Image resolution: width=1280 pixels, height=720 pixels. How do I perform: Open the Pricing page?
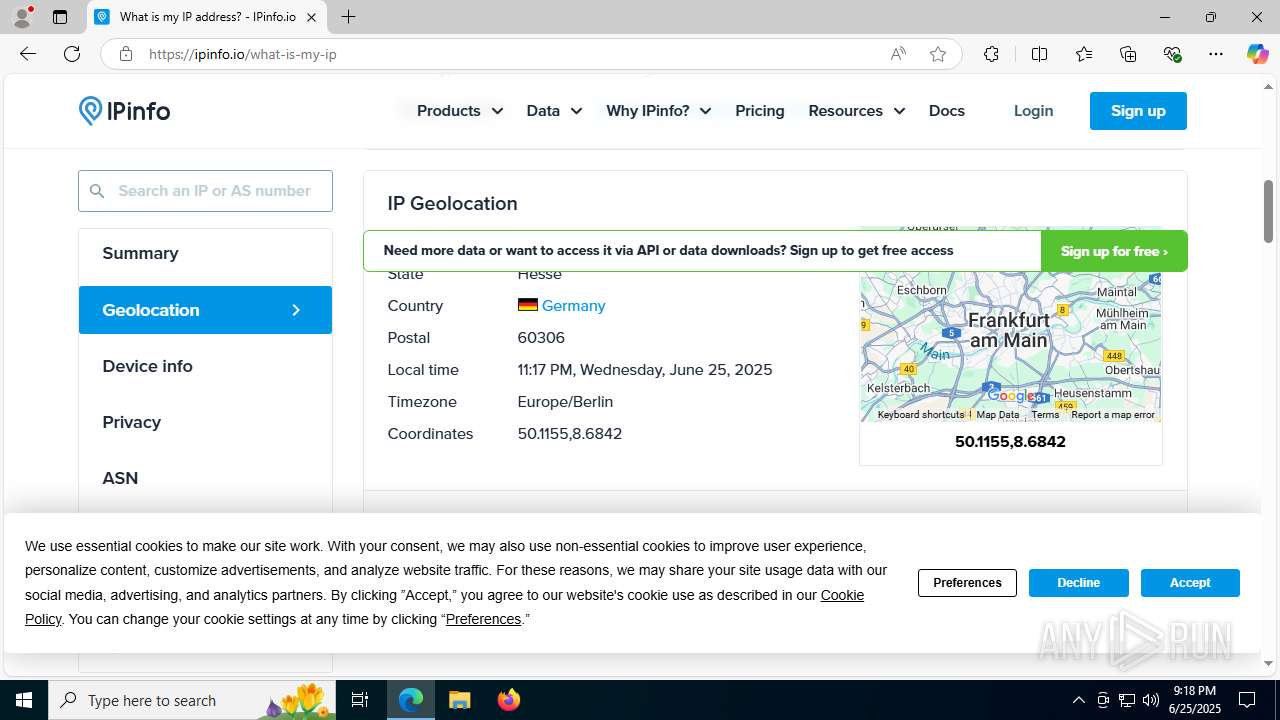tap(760, 111)
